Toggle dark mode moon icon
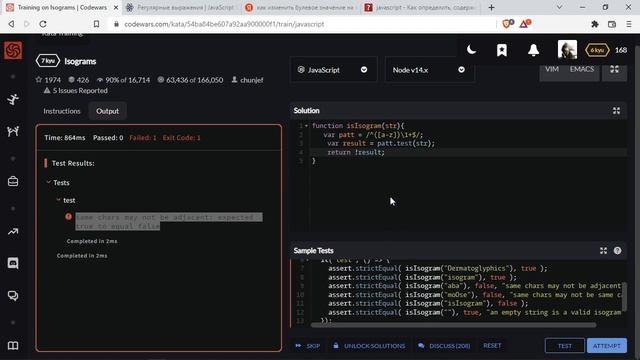Viewport: 640px width, 360px height. coord(471,50)
